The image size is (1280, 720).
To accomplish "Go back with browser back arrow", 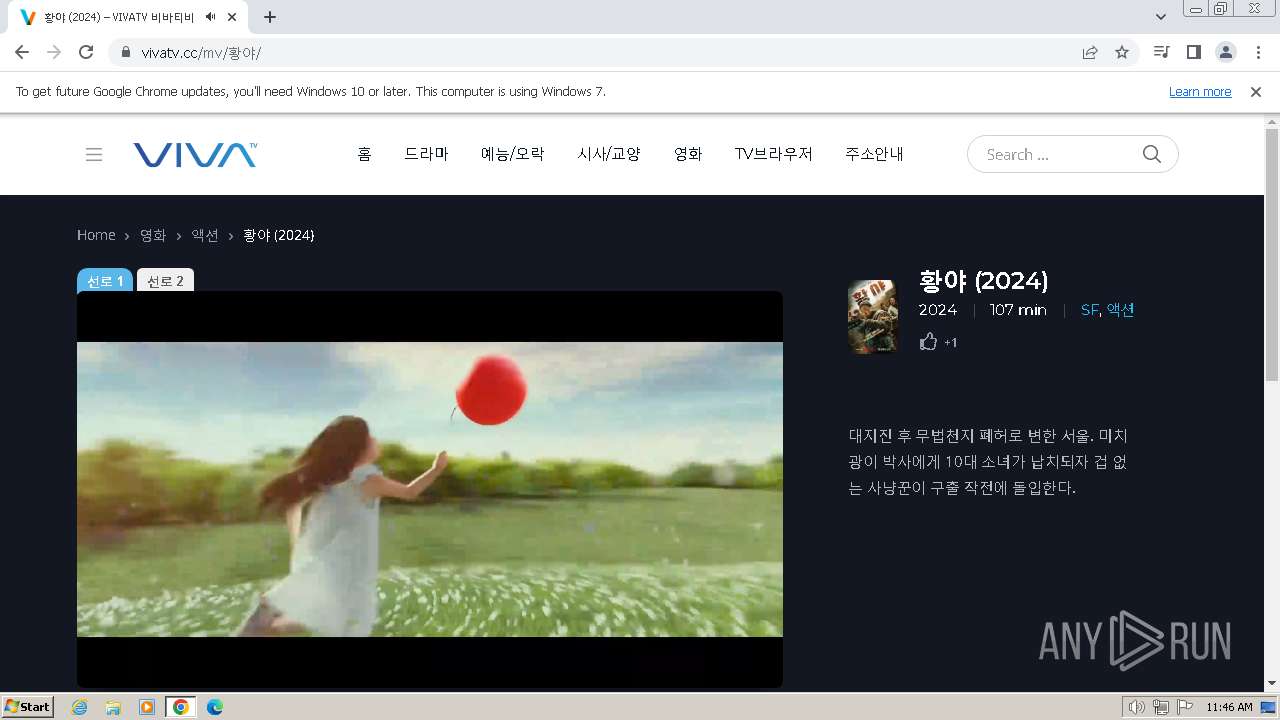I will [x=22, y=52].
